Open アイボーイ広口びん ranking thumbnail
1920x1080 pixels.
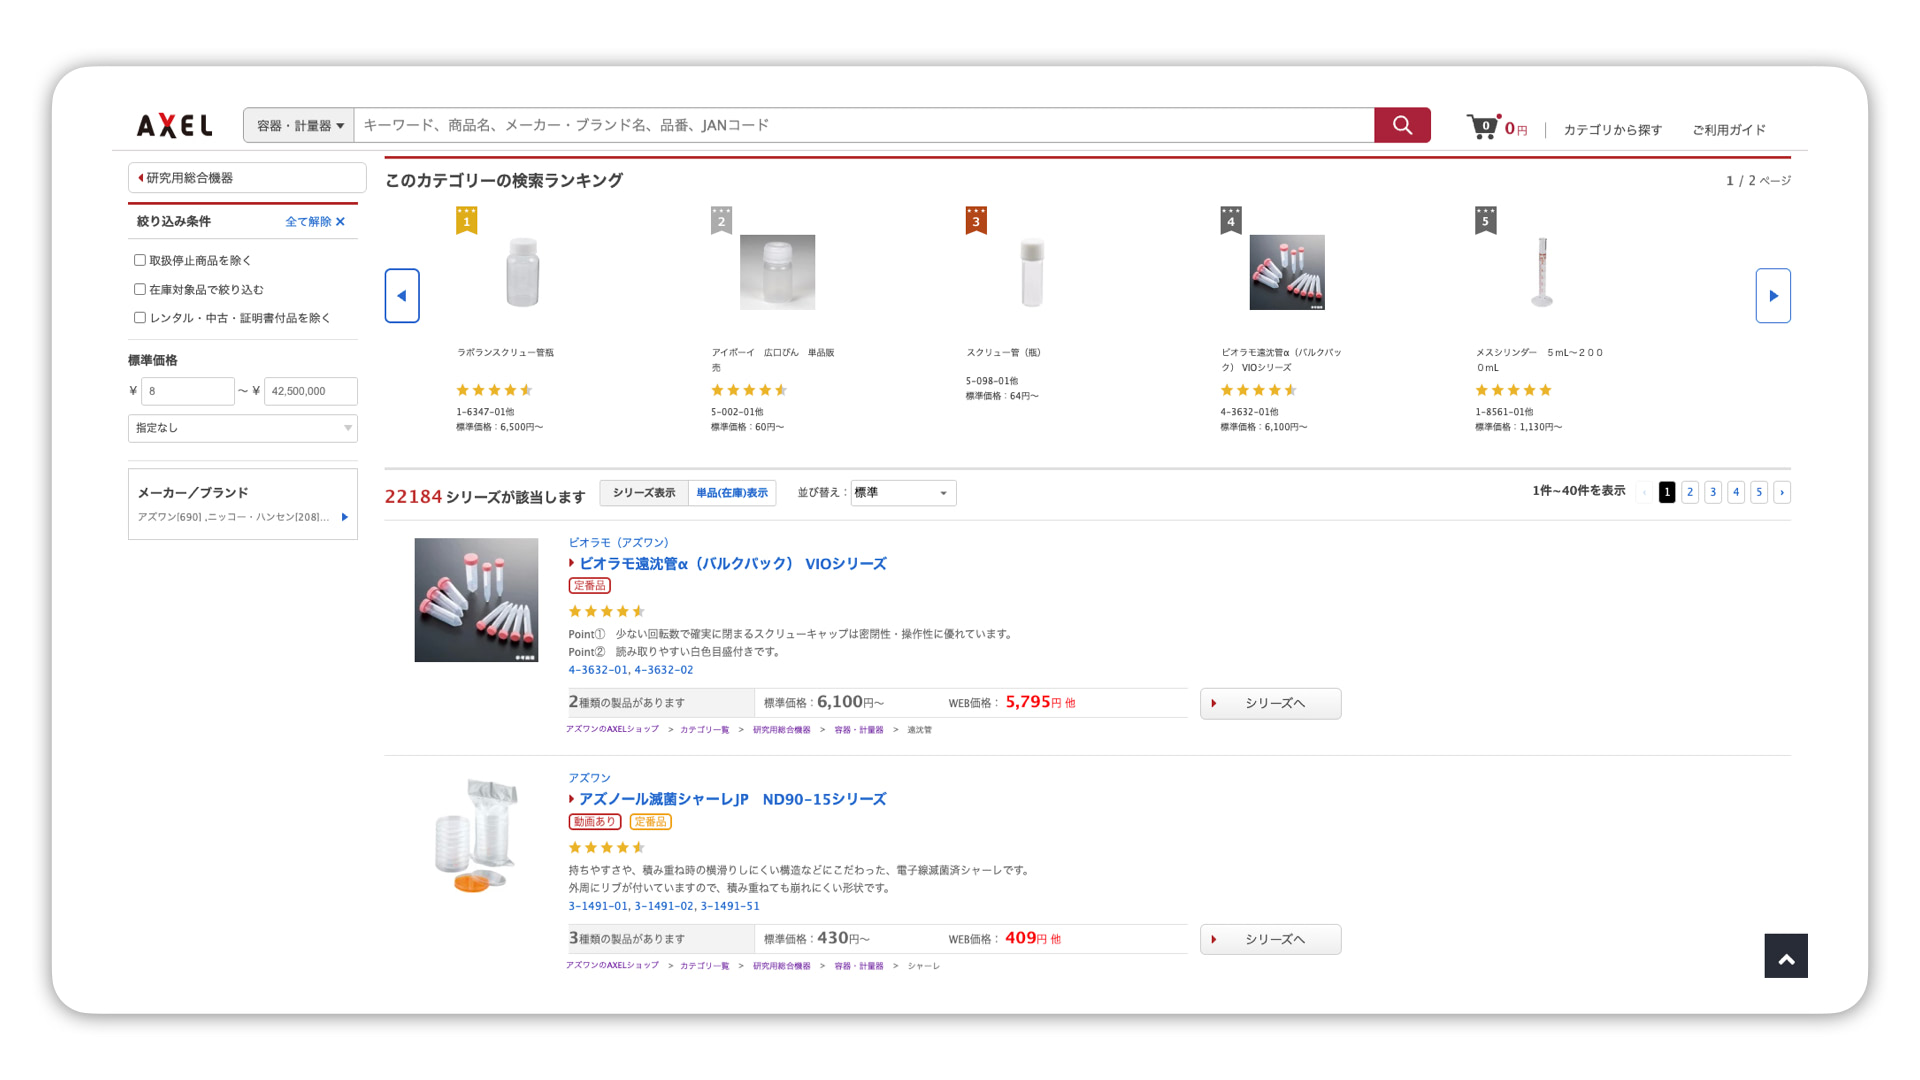pos(777,272)
